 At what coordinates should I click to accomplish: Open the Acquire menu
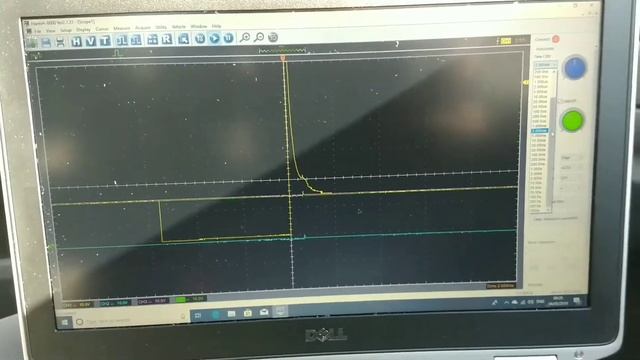(143, 28)
